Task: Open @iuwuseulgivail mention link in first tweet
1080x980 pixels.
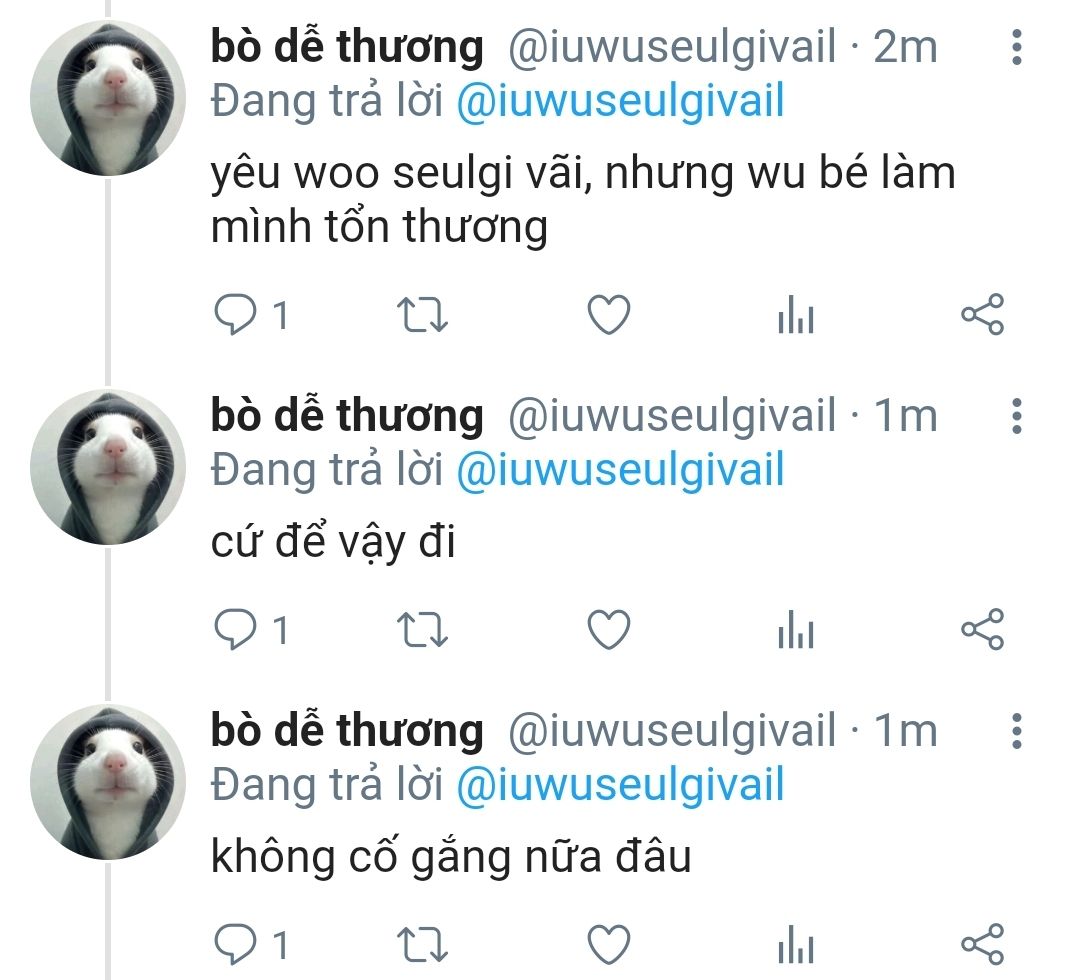Action: click(621, 101)
